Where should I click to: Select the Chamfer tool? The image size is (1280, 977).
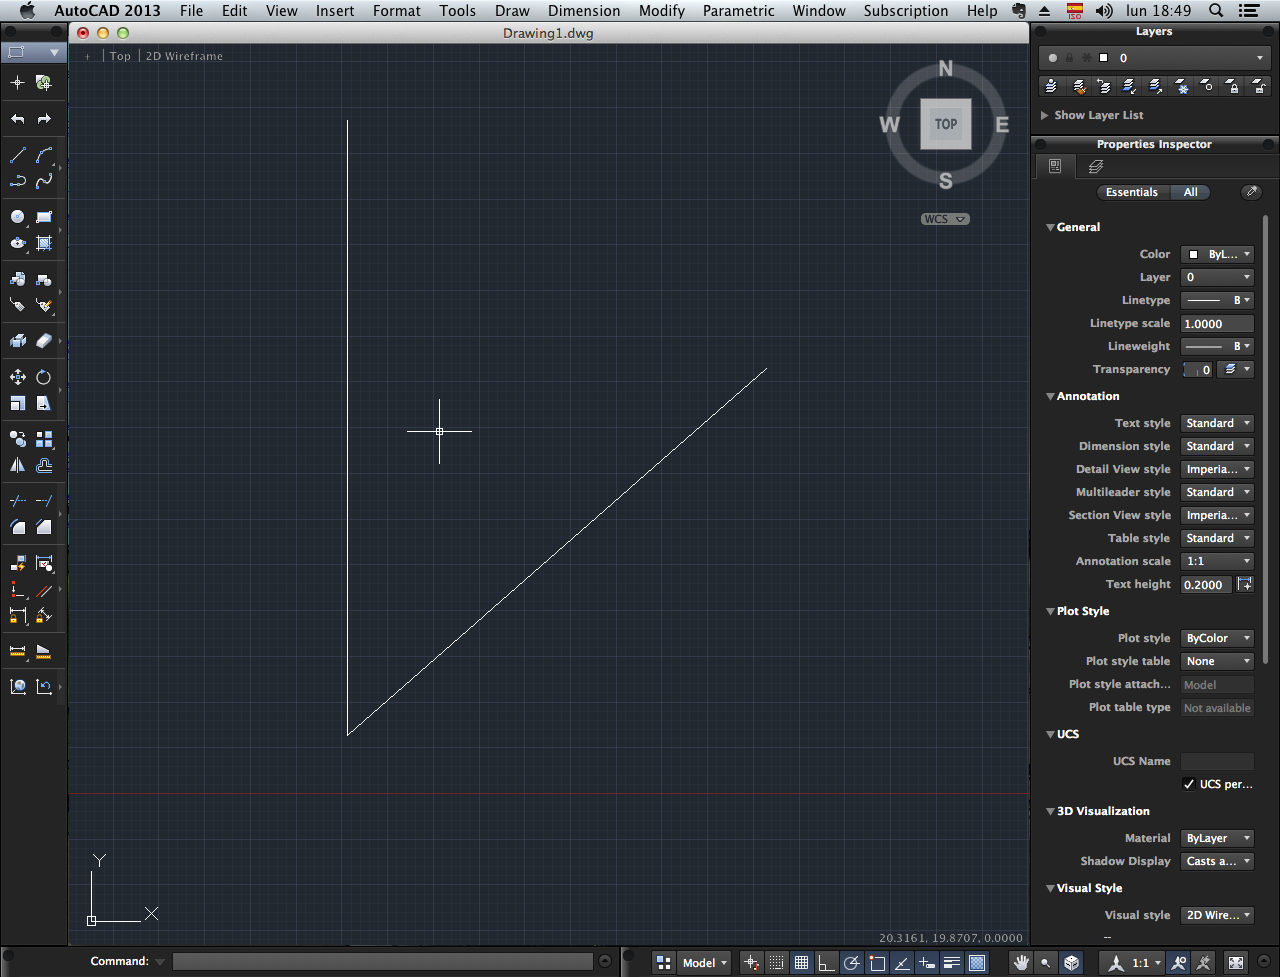pos(44,526)
